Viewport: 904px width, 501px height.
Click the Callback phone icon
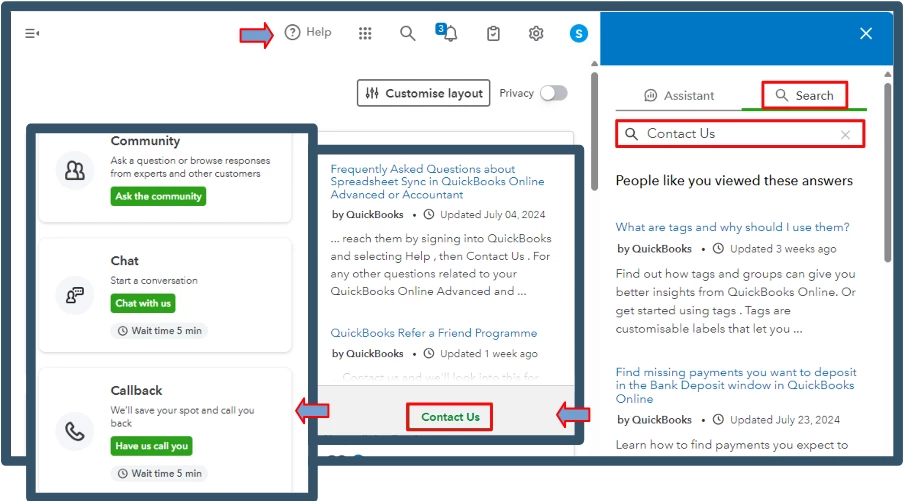tap(75, 431)
